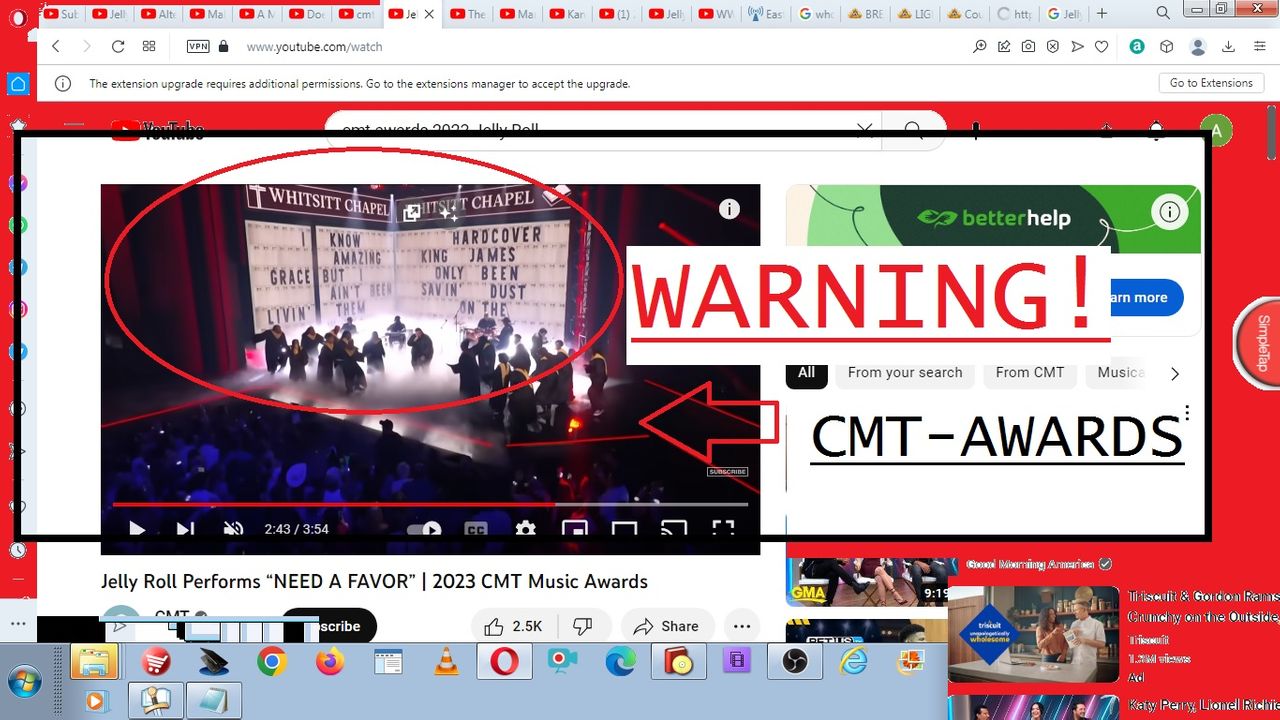
Task: Click the Go to Extensions button
Action: pyautogui.click(x=1210, y=83)
